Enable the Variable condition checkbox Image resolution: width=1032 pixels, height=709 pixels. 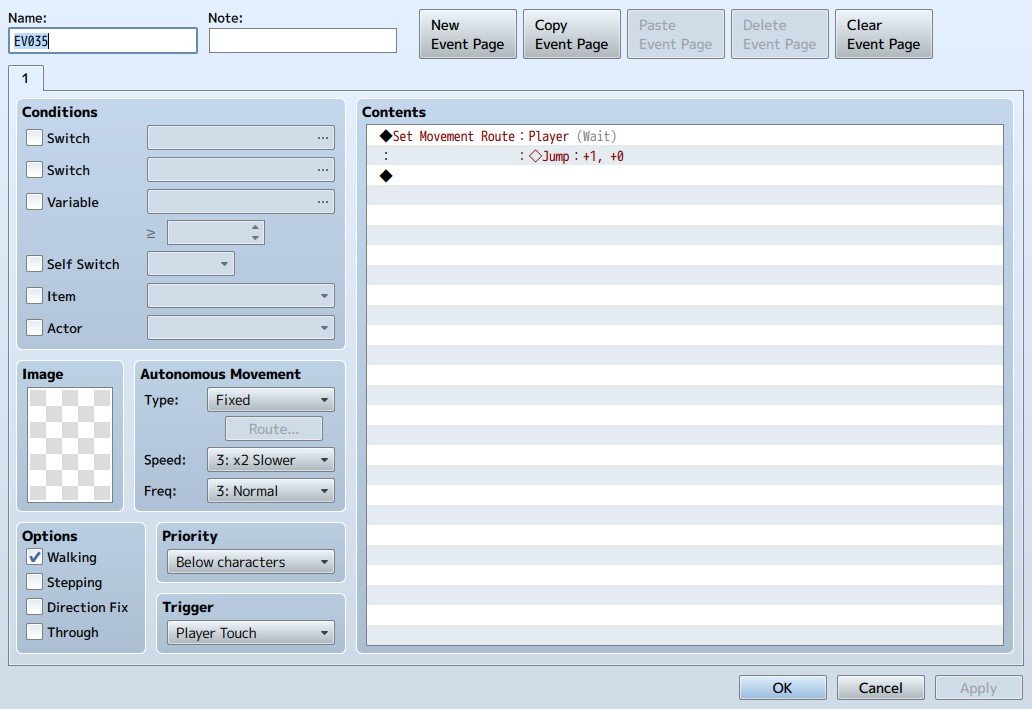pos(34,201)
